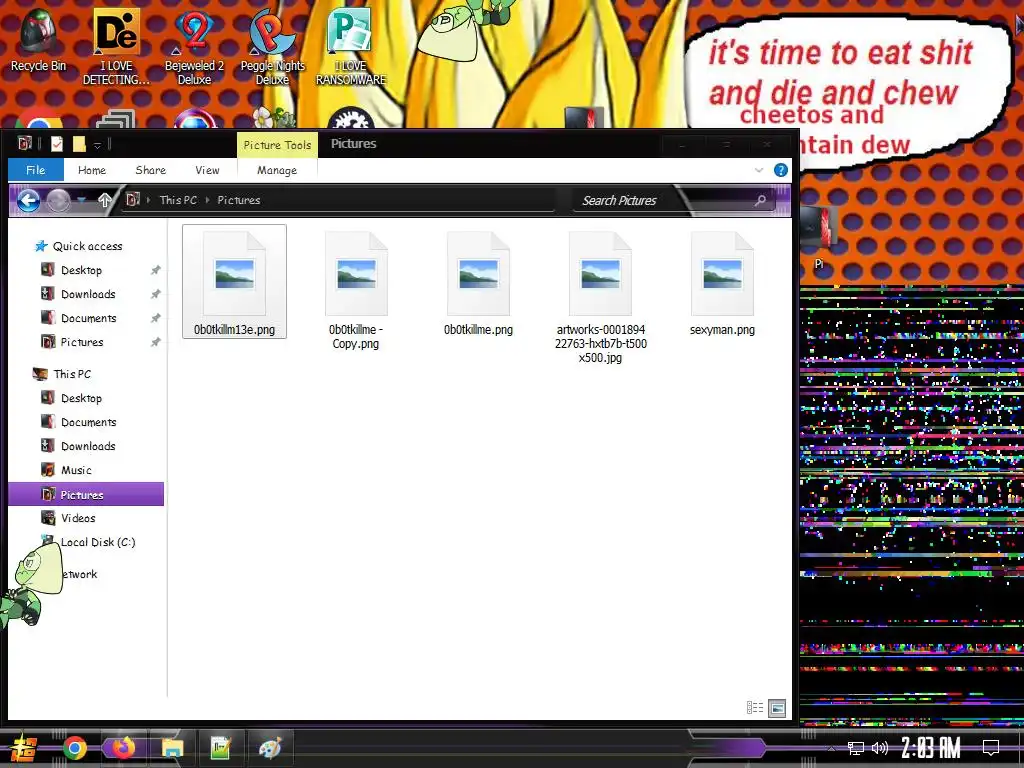Viewport: 1024px width, 768px height.
Task: Open the Start menu button
Action: pos(24,749)
